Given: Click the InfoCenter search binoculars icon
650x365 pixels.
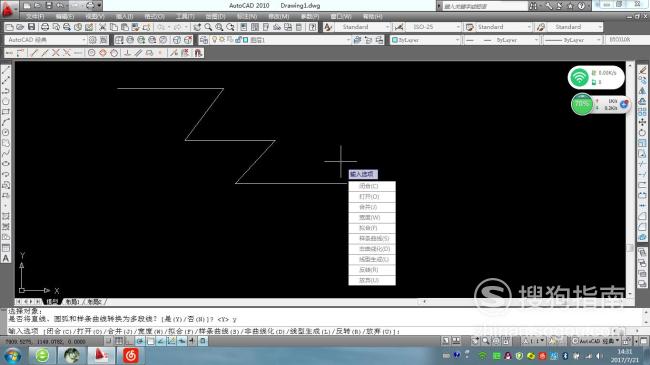Looking at the screenshot, I should click(533, 6).
